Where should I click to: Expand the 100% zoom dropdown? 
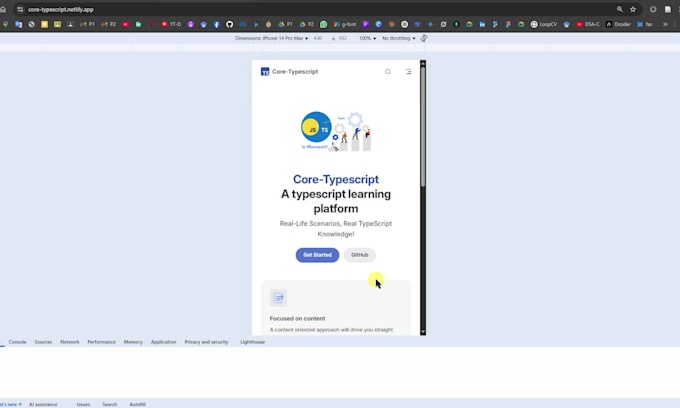tap(367, 38)
